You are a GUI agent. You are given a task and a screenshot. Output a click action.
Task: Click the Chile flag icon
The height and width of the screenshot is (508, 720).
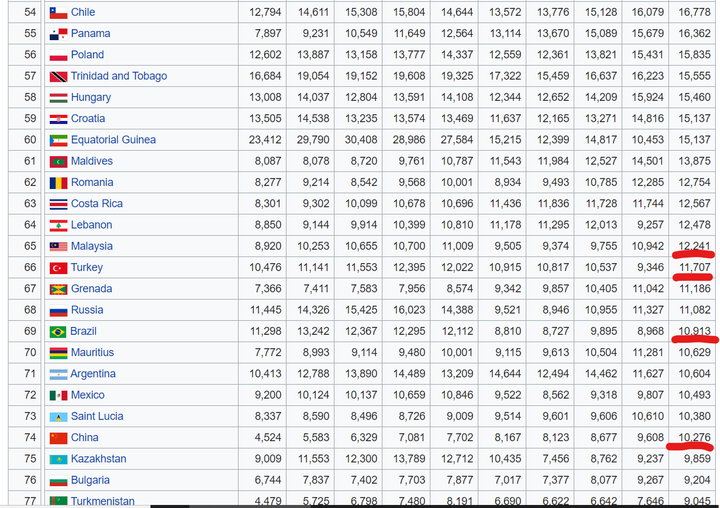pyautogui.click(x=58, y=12)
